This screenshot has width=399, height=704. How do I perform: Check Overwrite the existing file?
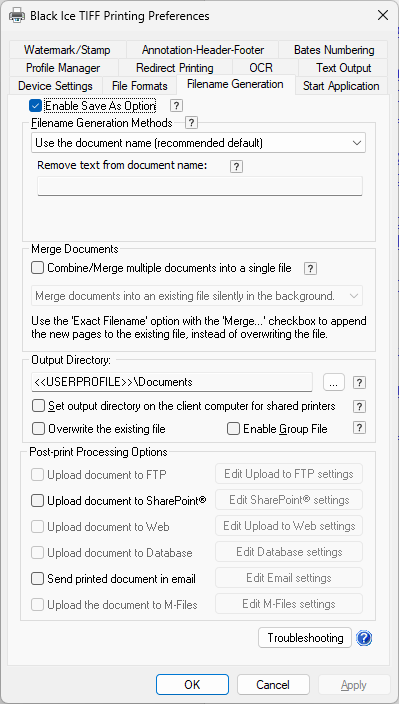point(39,429)
